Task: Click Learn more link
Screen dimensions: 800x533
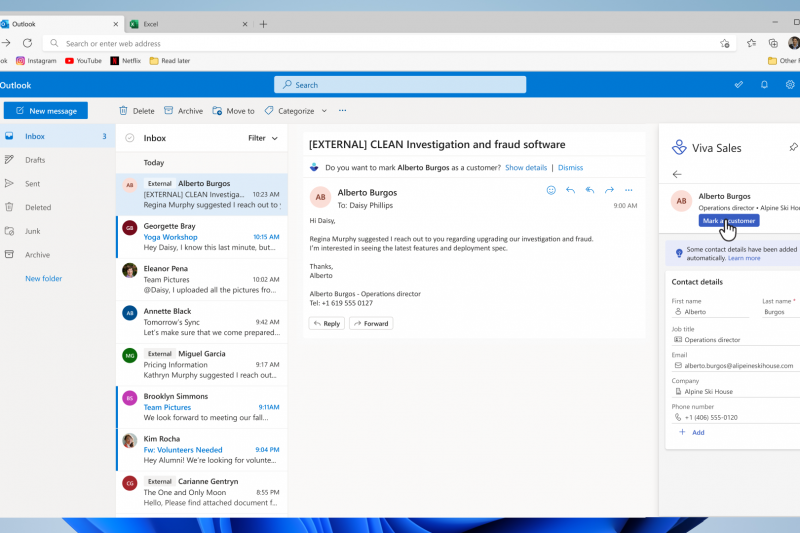Action: [744, 258]
